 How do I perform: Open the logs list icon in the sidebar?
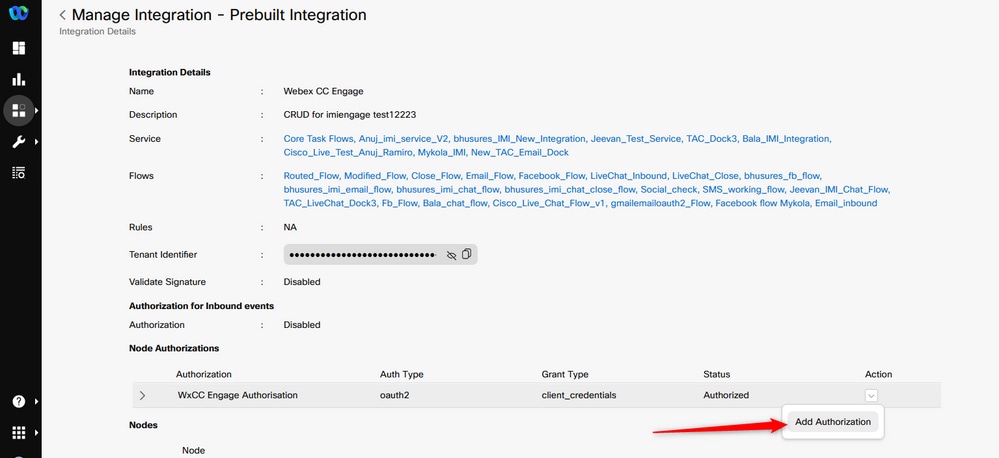tap(18, 173)
